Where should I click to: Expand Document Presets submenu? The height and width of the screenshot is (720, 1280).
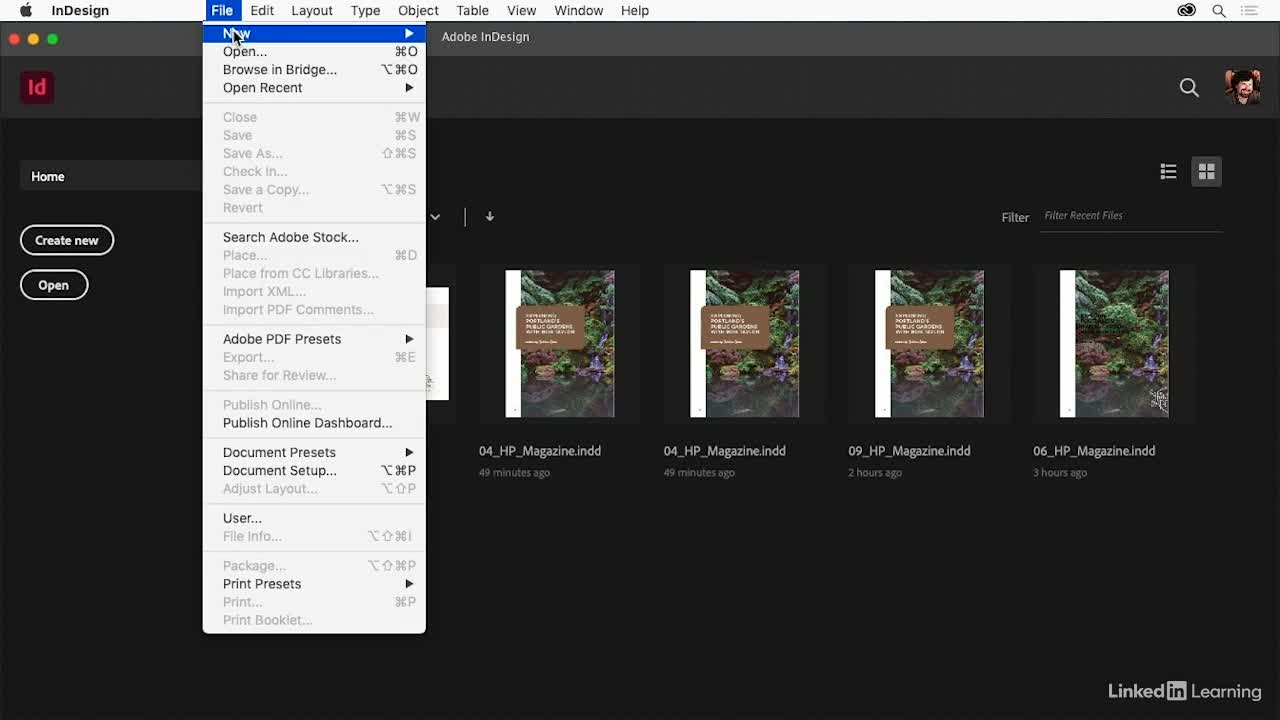click(x=314, y=452)
